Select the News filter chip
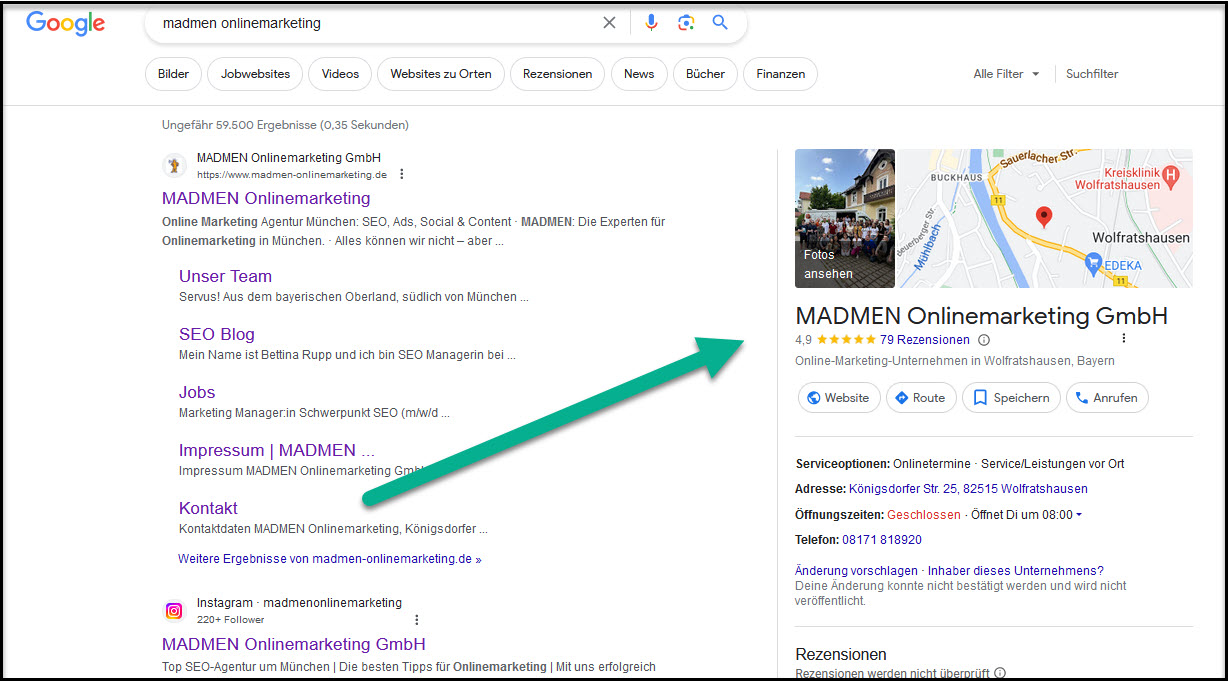The width and height of the screenshot is (1228, 681). point(639,74)
